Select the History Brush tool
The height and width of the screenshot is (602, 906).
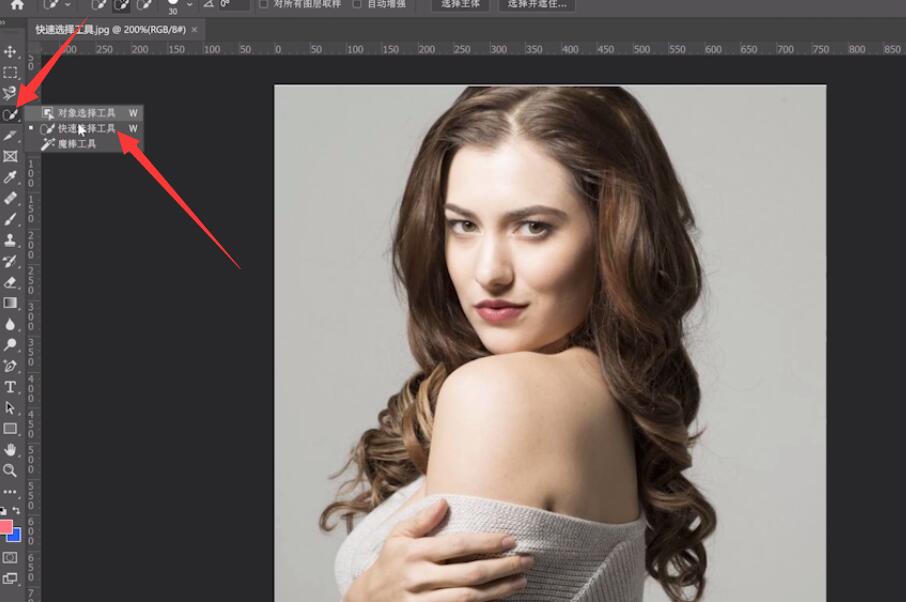pos(10,261)
